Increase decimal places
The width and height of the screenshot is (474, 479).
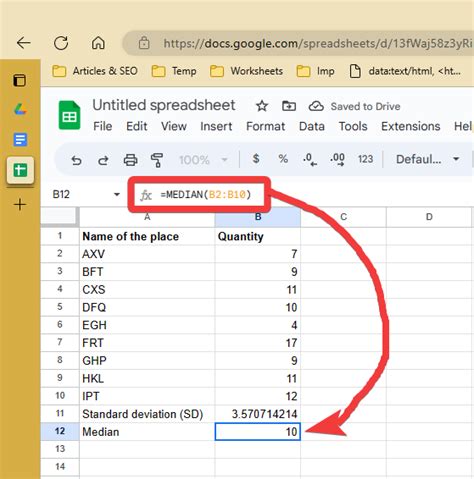click(337, 160)
